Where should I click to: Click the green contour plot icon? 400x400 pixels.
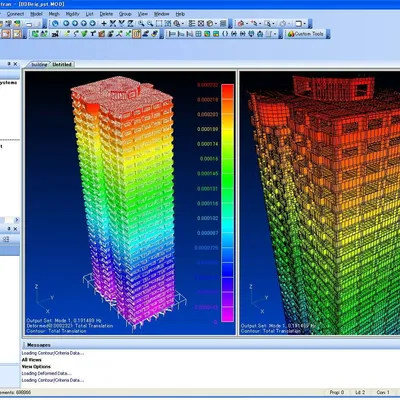207,34
